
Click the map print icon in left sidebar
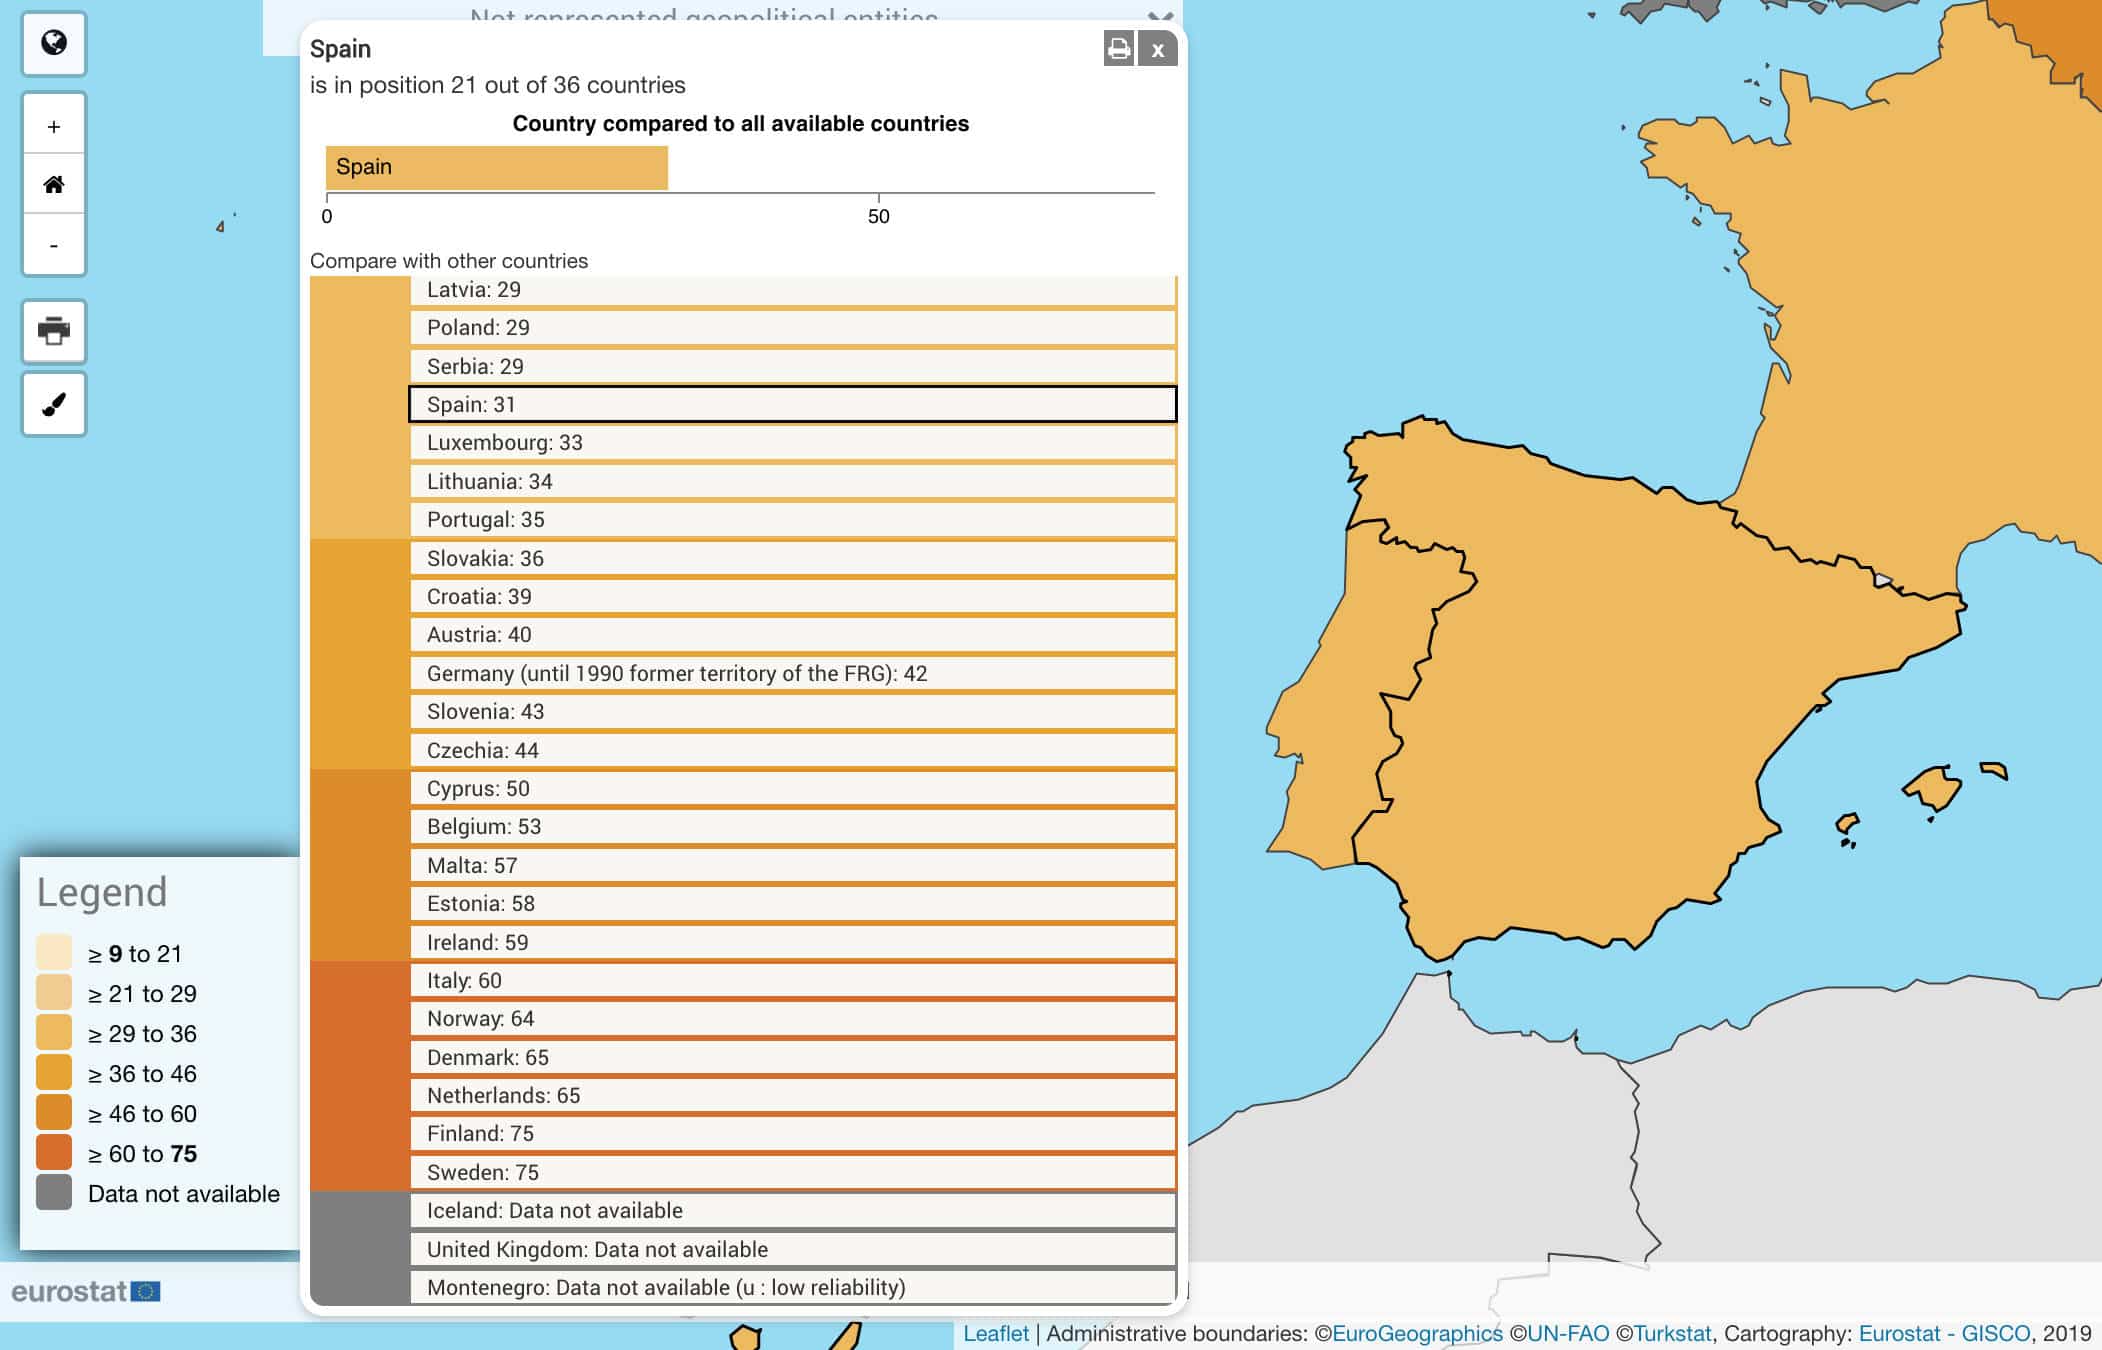[54, 331]
